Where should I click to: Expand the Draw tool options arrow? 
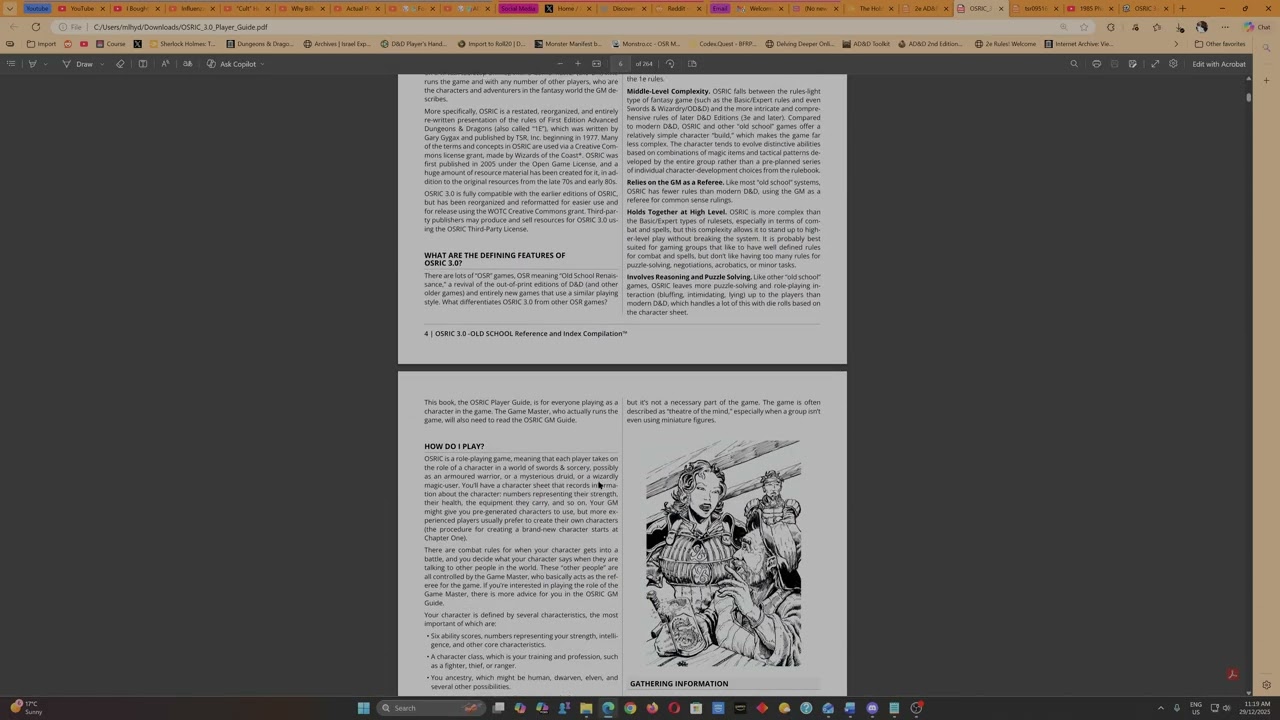point(102,64)
